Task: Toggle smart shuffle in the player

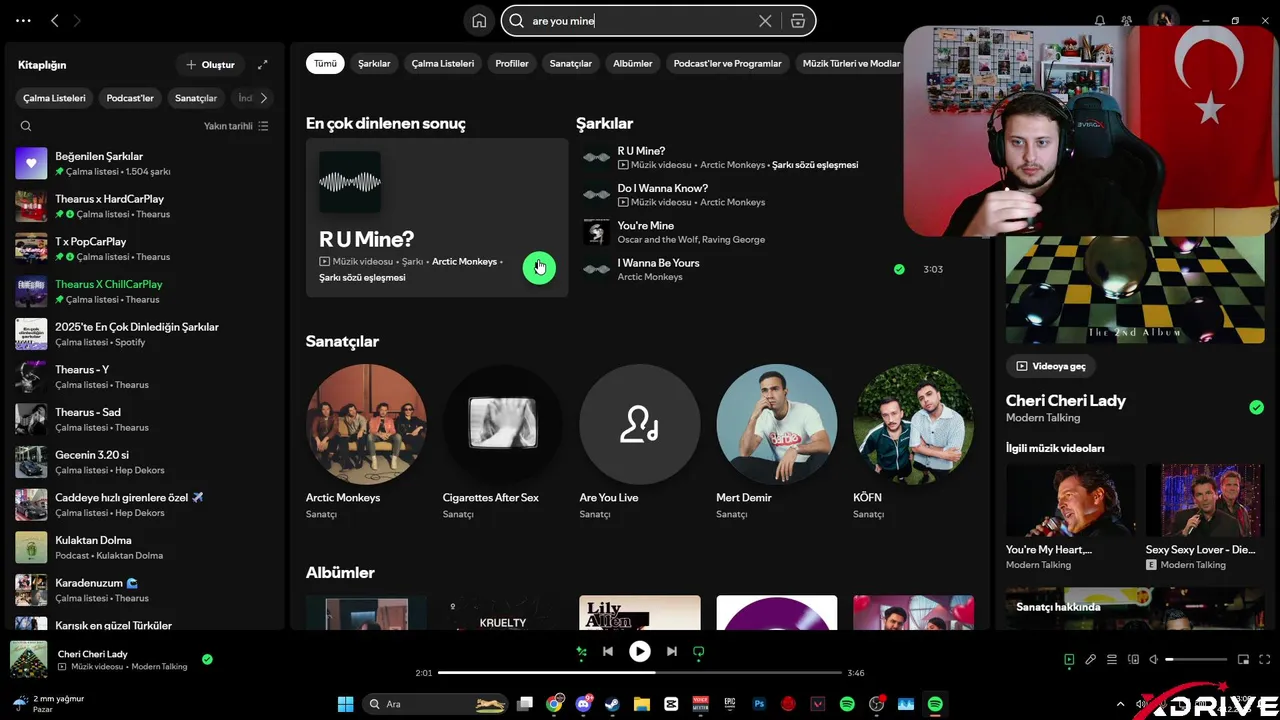Action: point(581,651)
